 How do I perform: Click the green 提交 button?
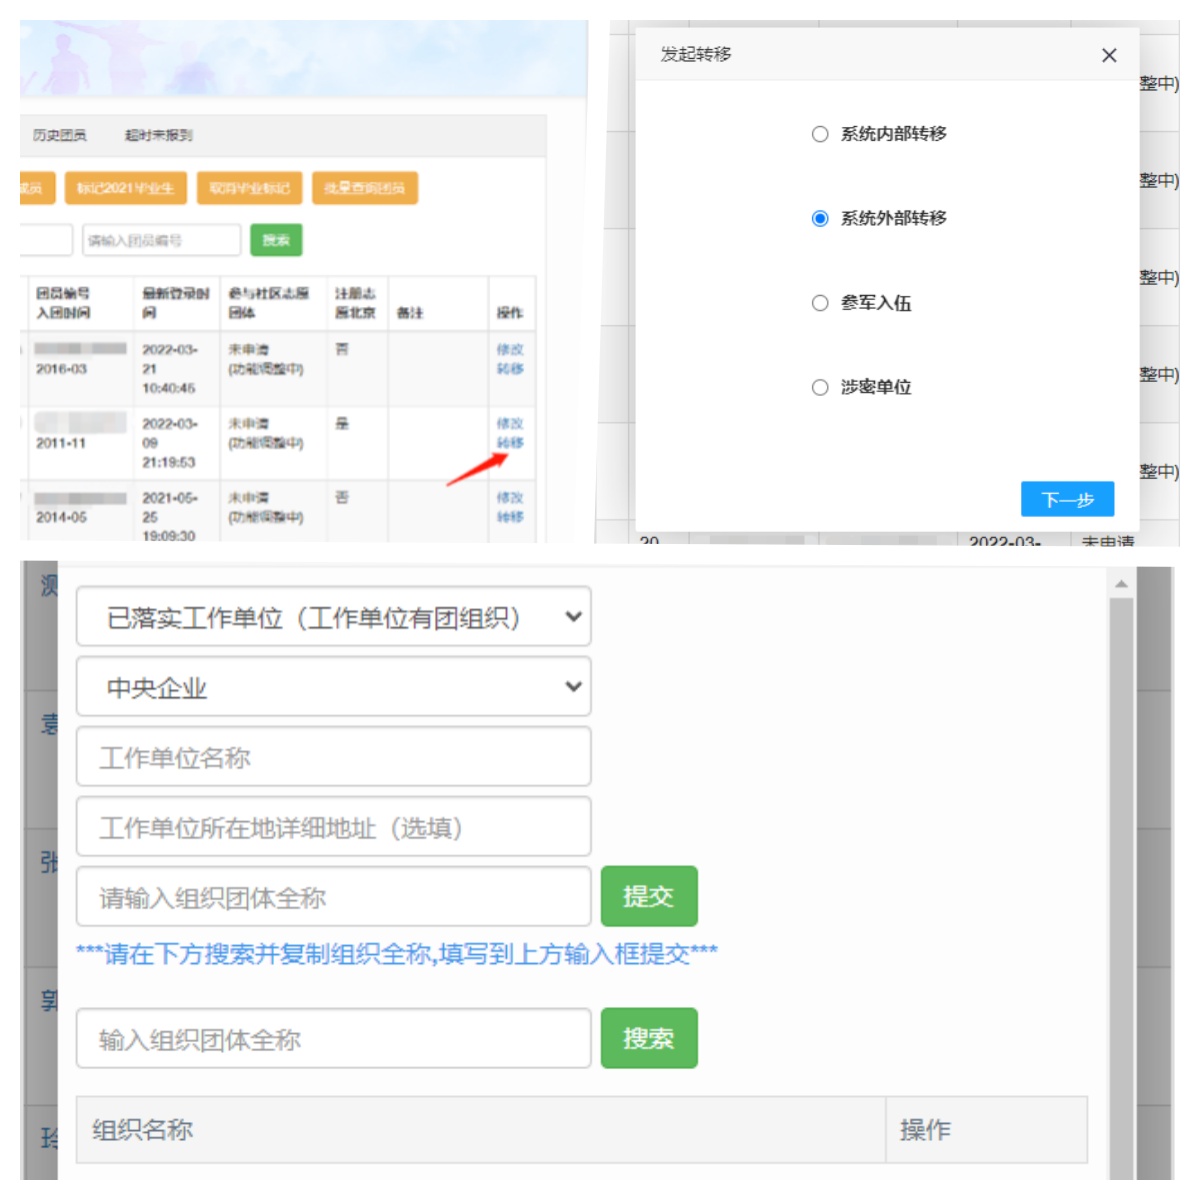point(649,896)
